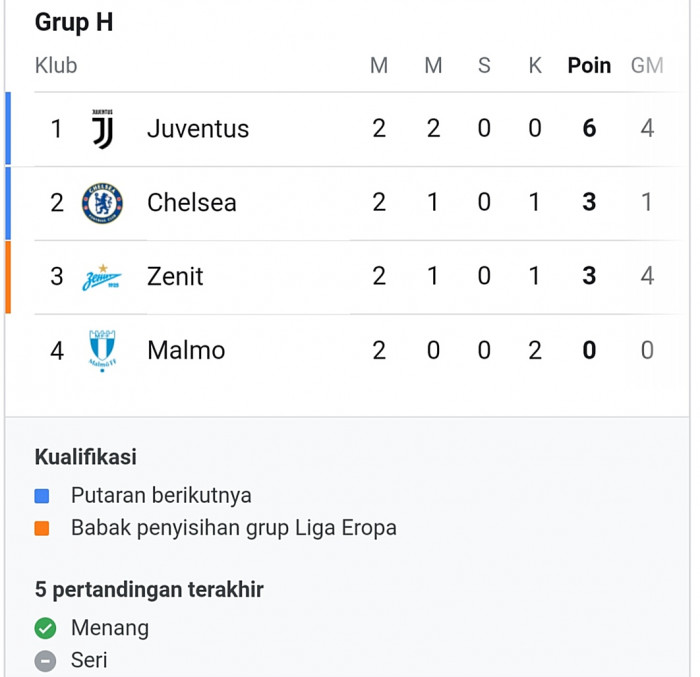The height and width of the screenshot is (677, 700).
Task: Click the GM column header
Action: click(647, 66)
